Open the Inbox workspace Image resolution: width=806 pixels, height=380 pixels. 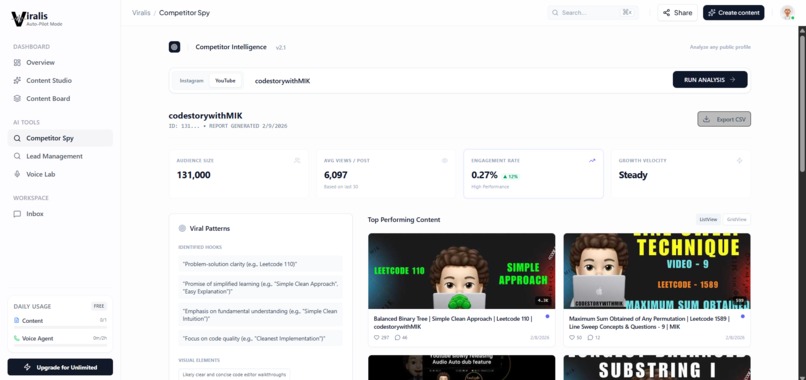pos(60,213)
